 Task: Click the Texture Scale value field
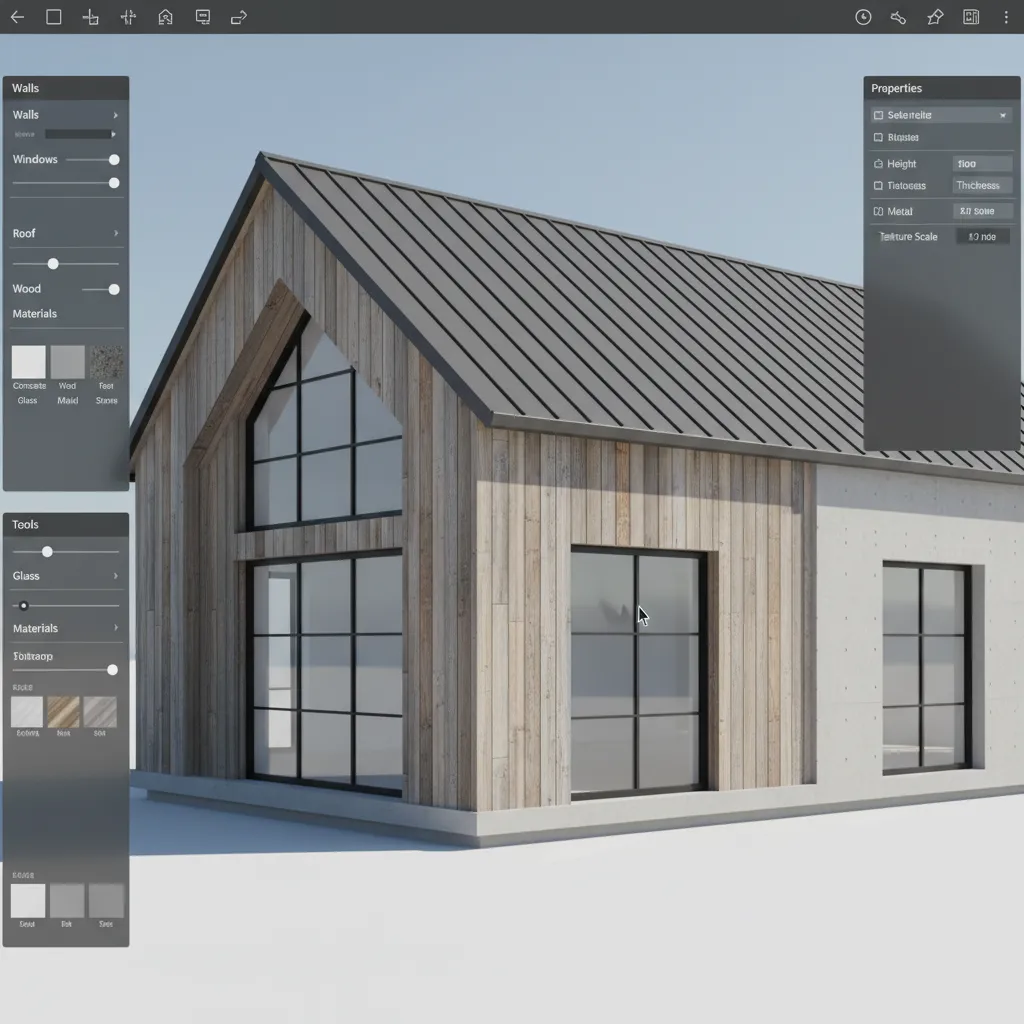[982, 236]
